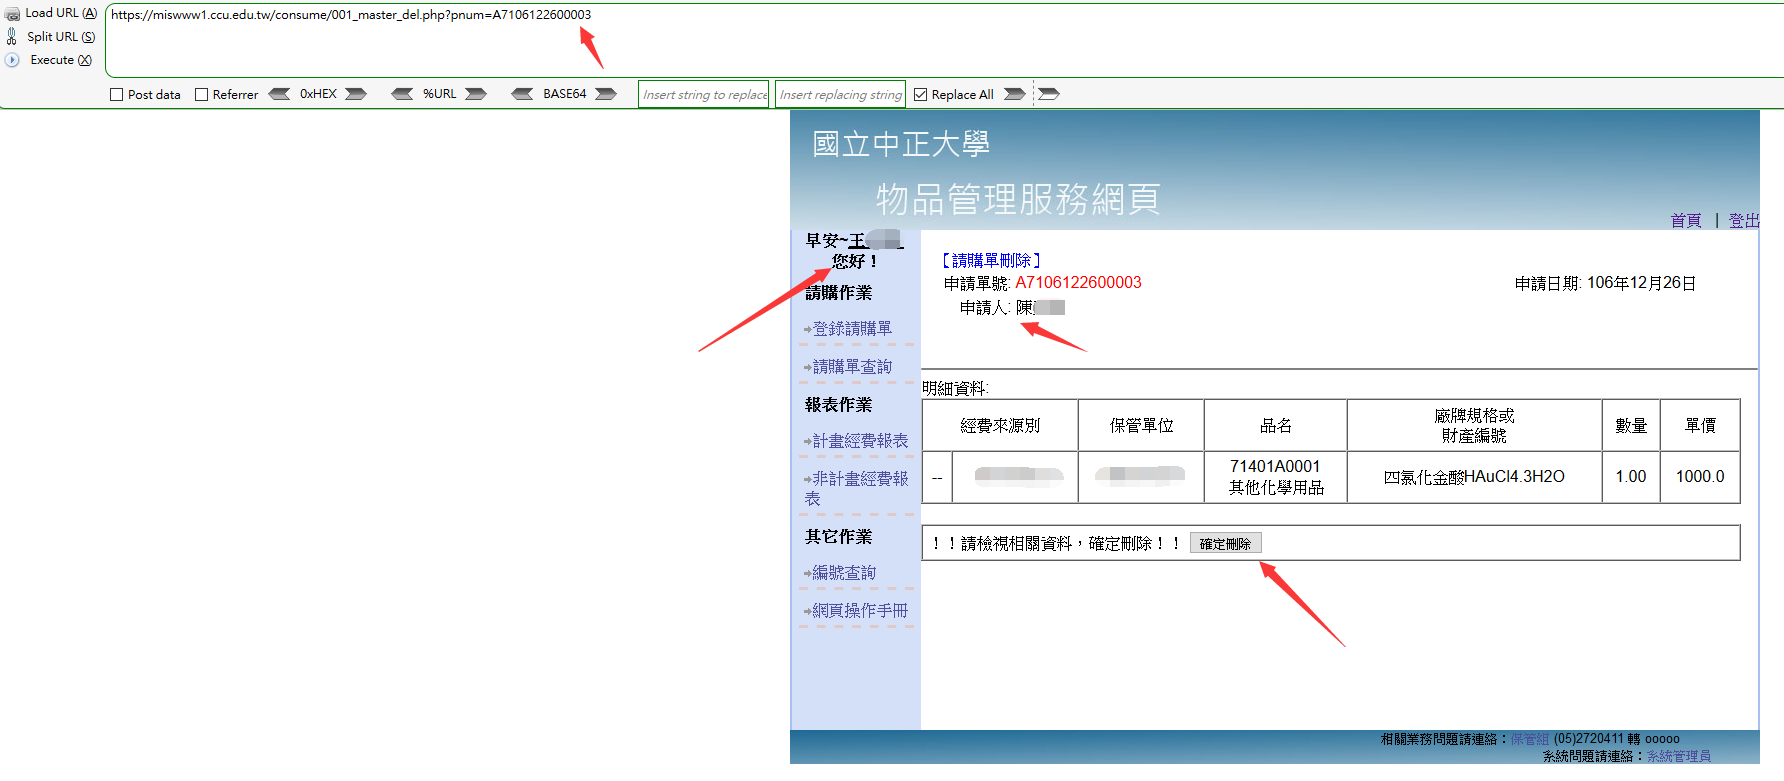Click the Execute play icon

pyautogui.click(x=12, y=60)
